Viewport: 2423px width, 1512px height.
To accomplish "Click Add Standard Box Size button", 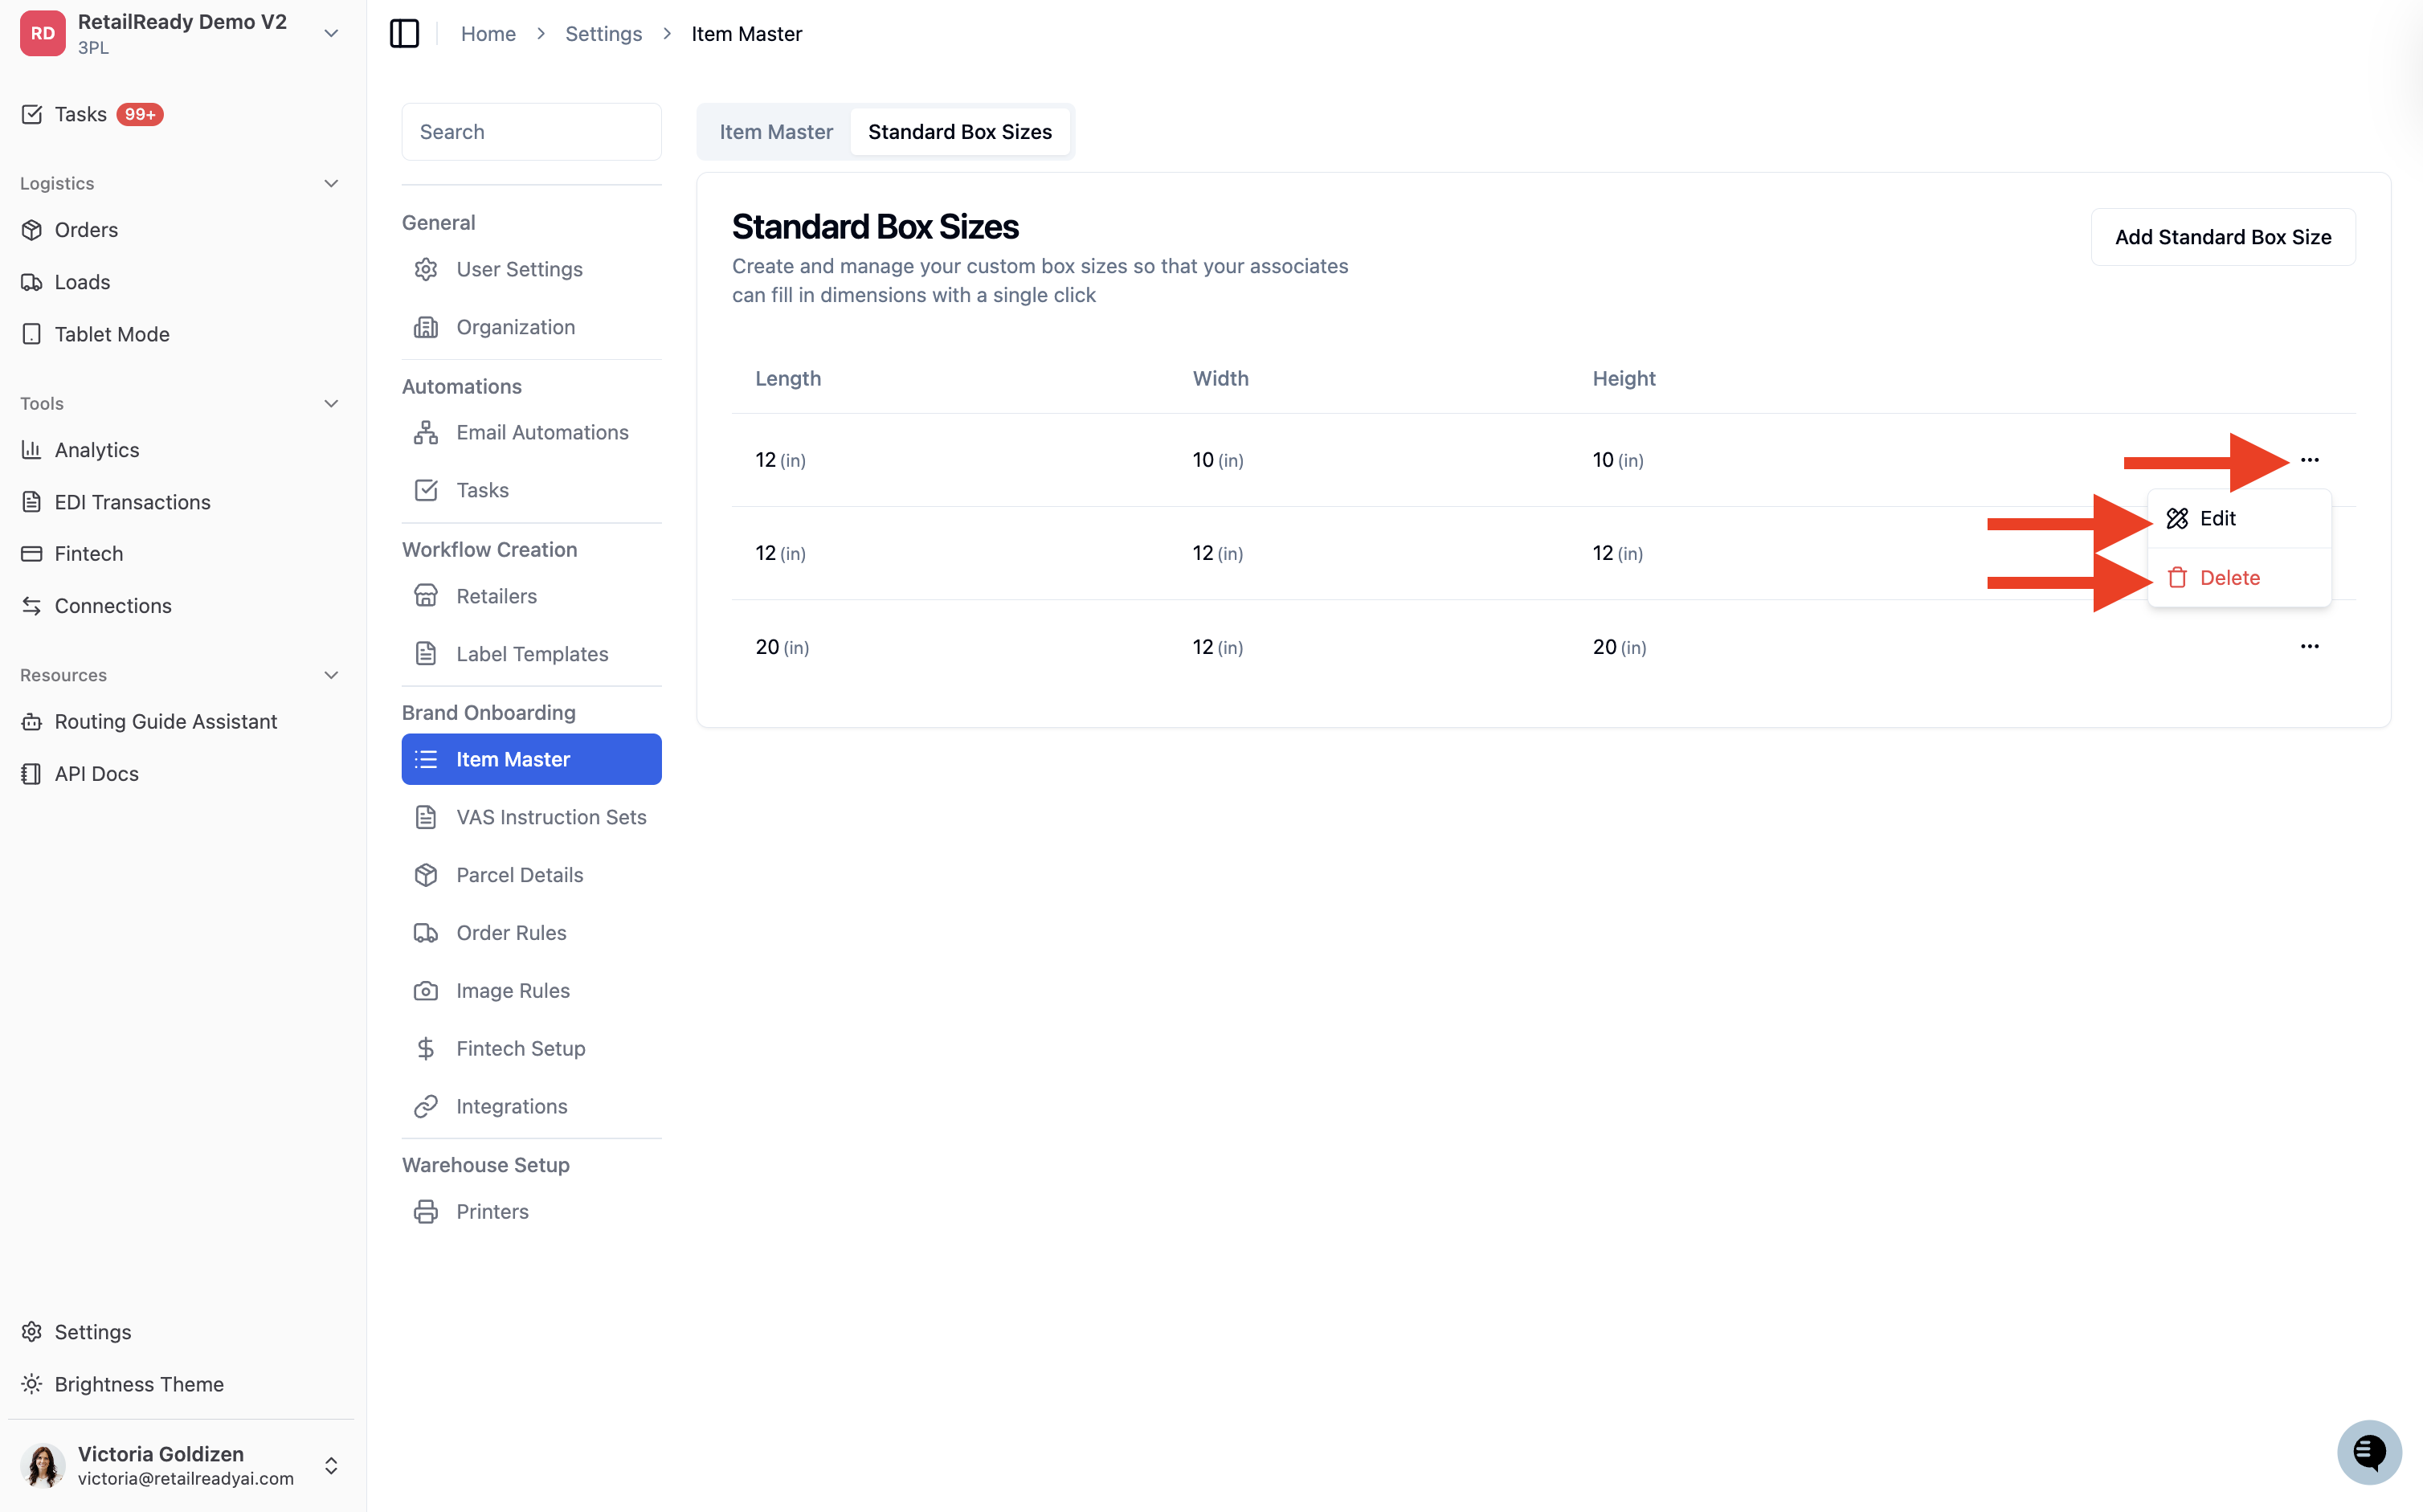I will pyautogui.click(x=2222, y=237).
